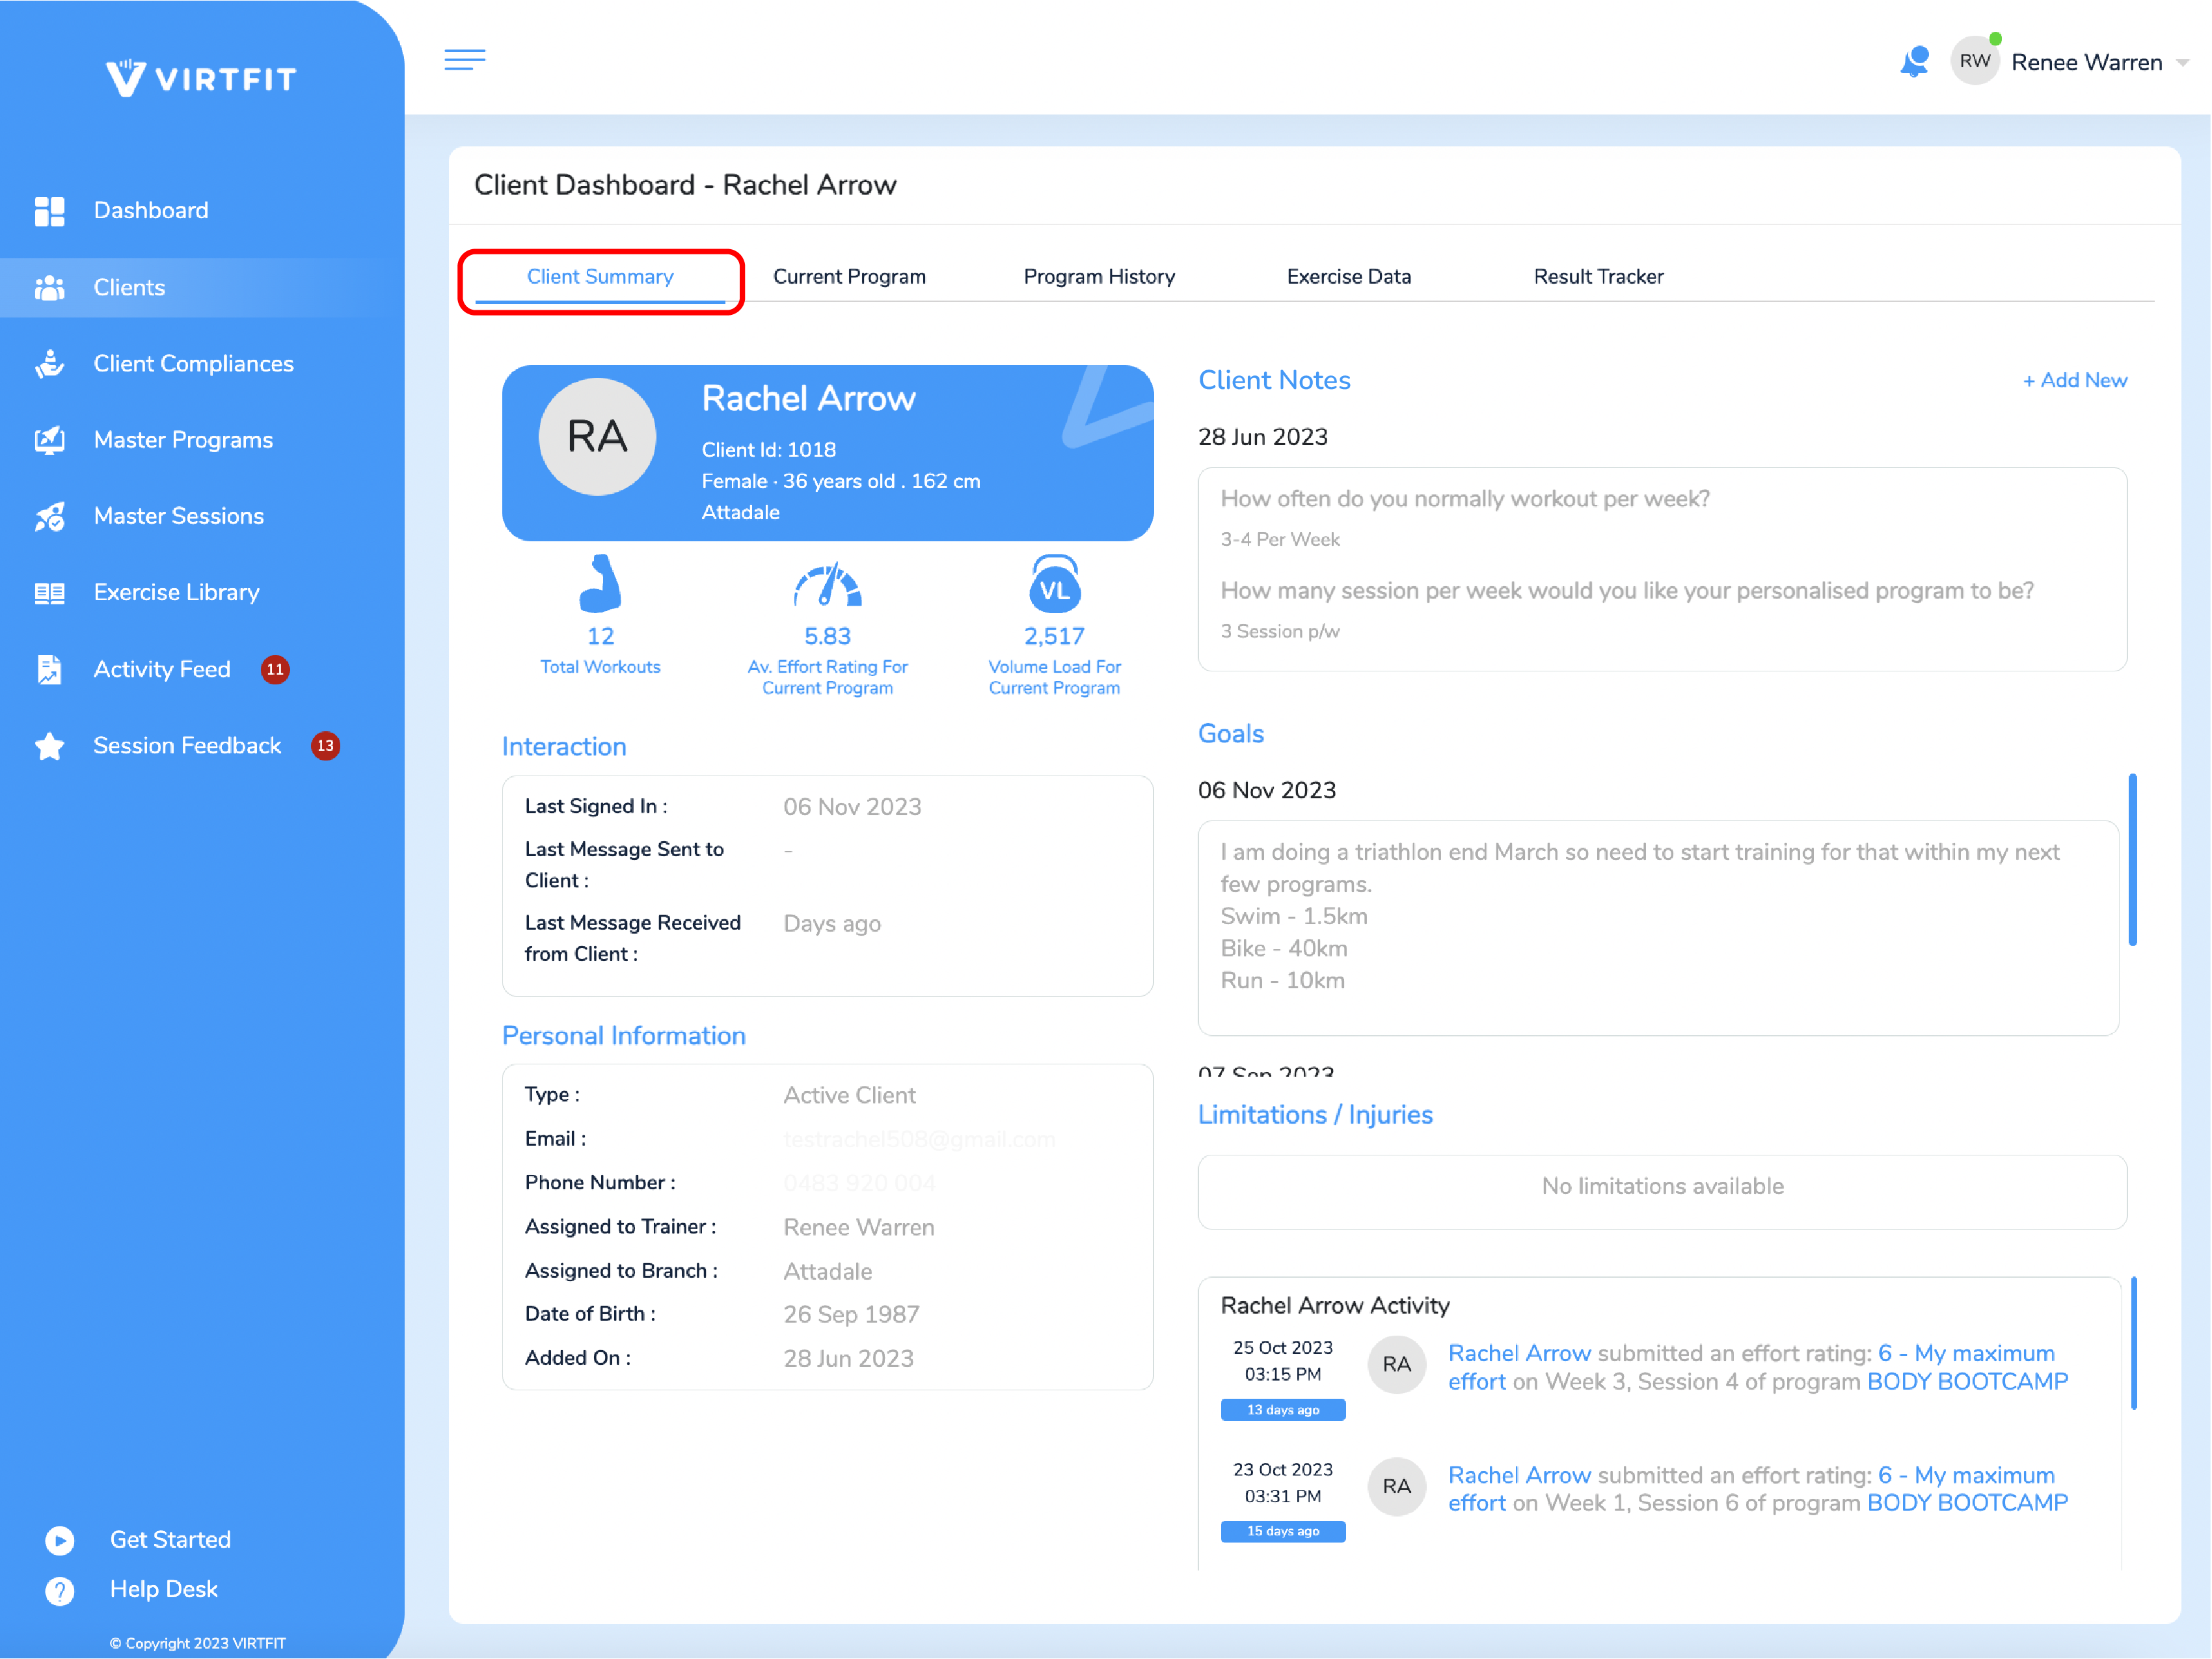Image resolution: width=2212 pixels, height=1659 pixels.
Task: Click Rachel Arrow link in 23 Oct activity
Action: [x=1520, y=1476]
